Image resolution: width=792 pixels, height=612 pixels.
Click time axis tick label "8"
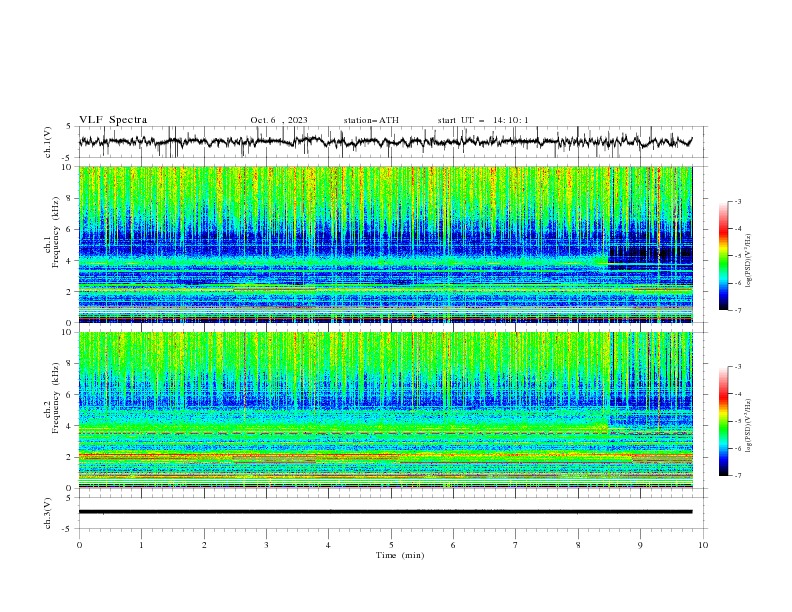[578, 545]
